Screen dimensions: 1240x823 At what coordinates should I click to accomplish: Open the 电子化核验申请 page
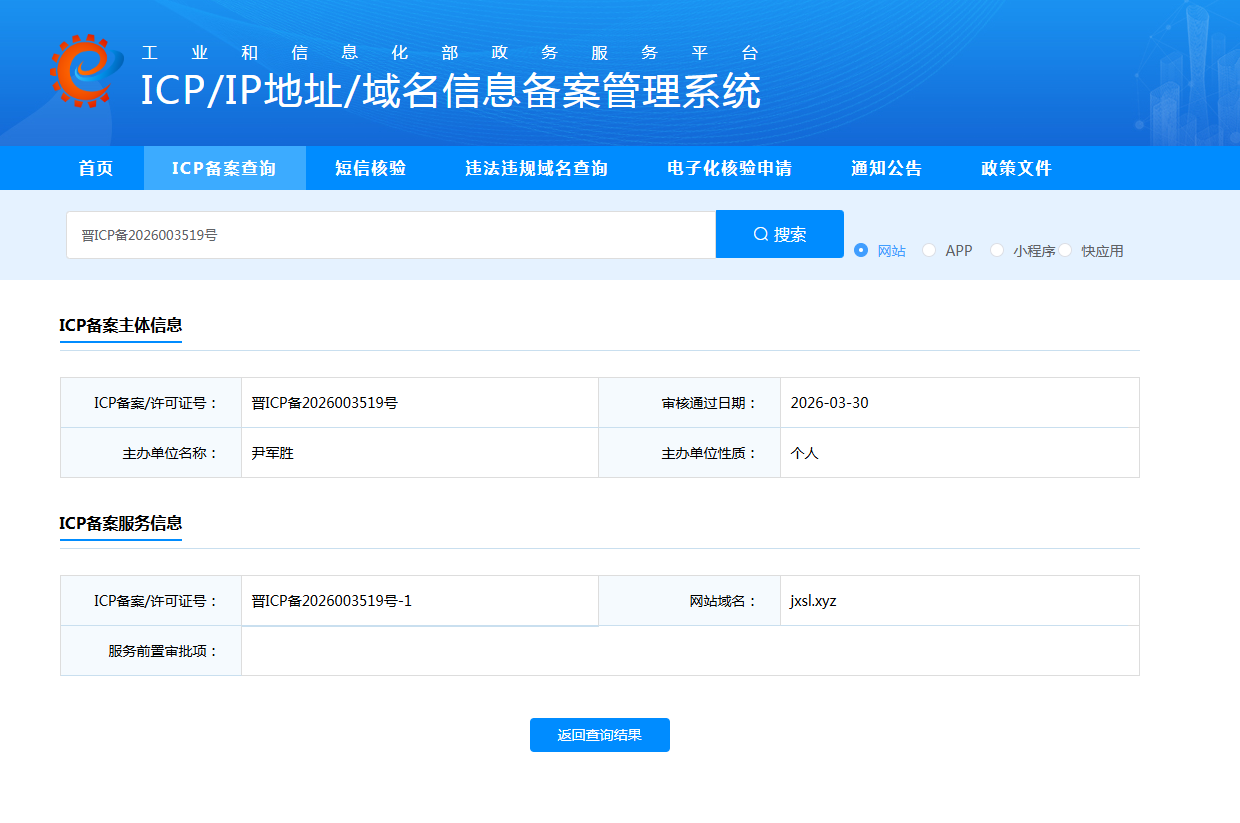(728, 168)
